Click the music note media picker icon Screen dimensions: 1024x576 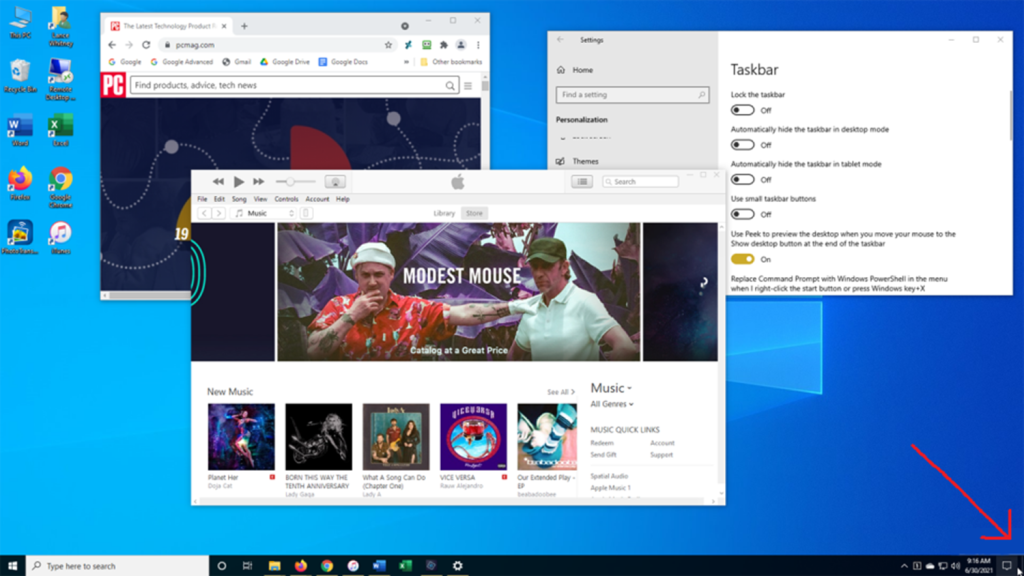(x=241, y=212)
